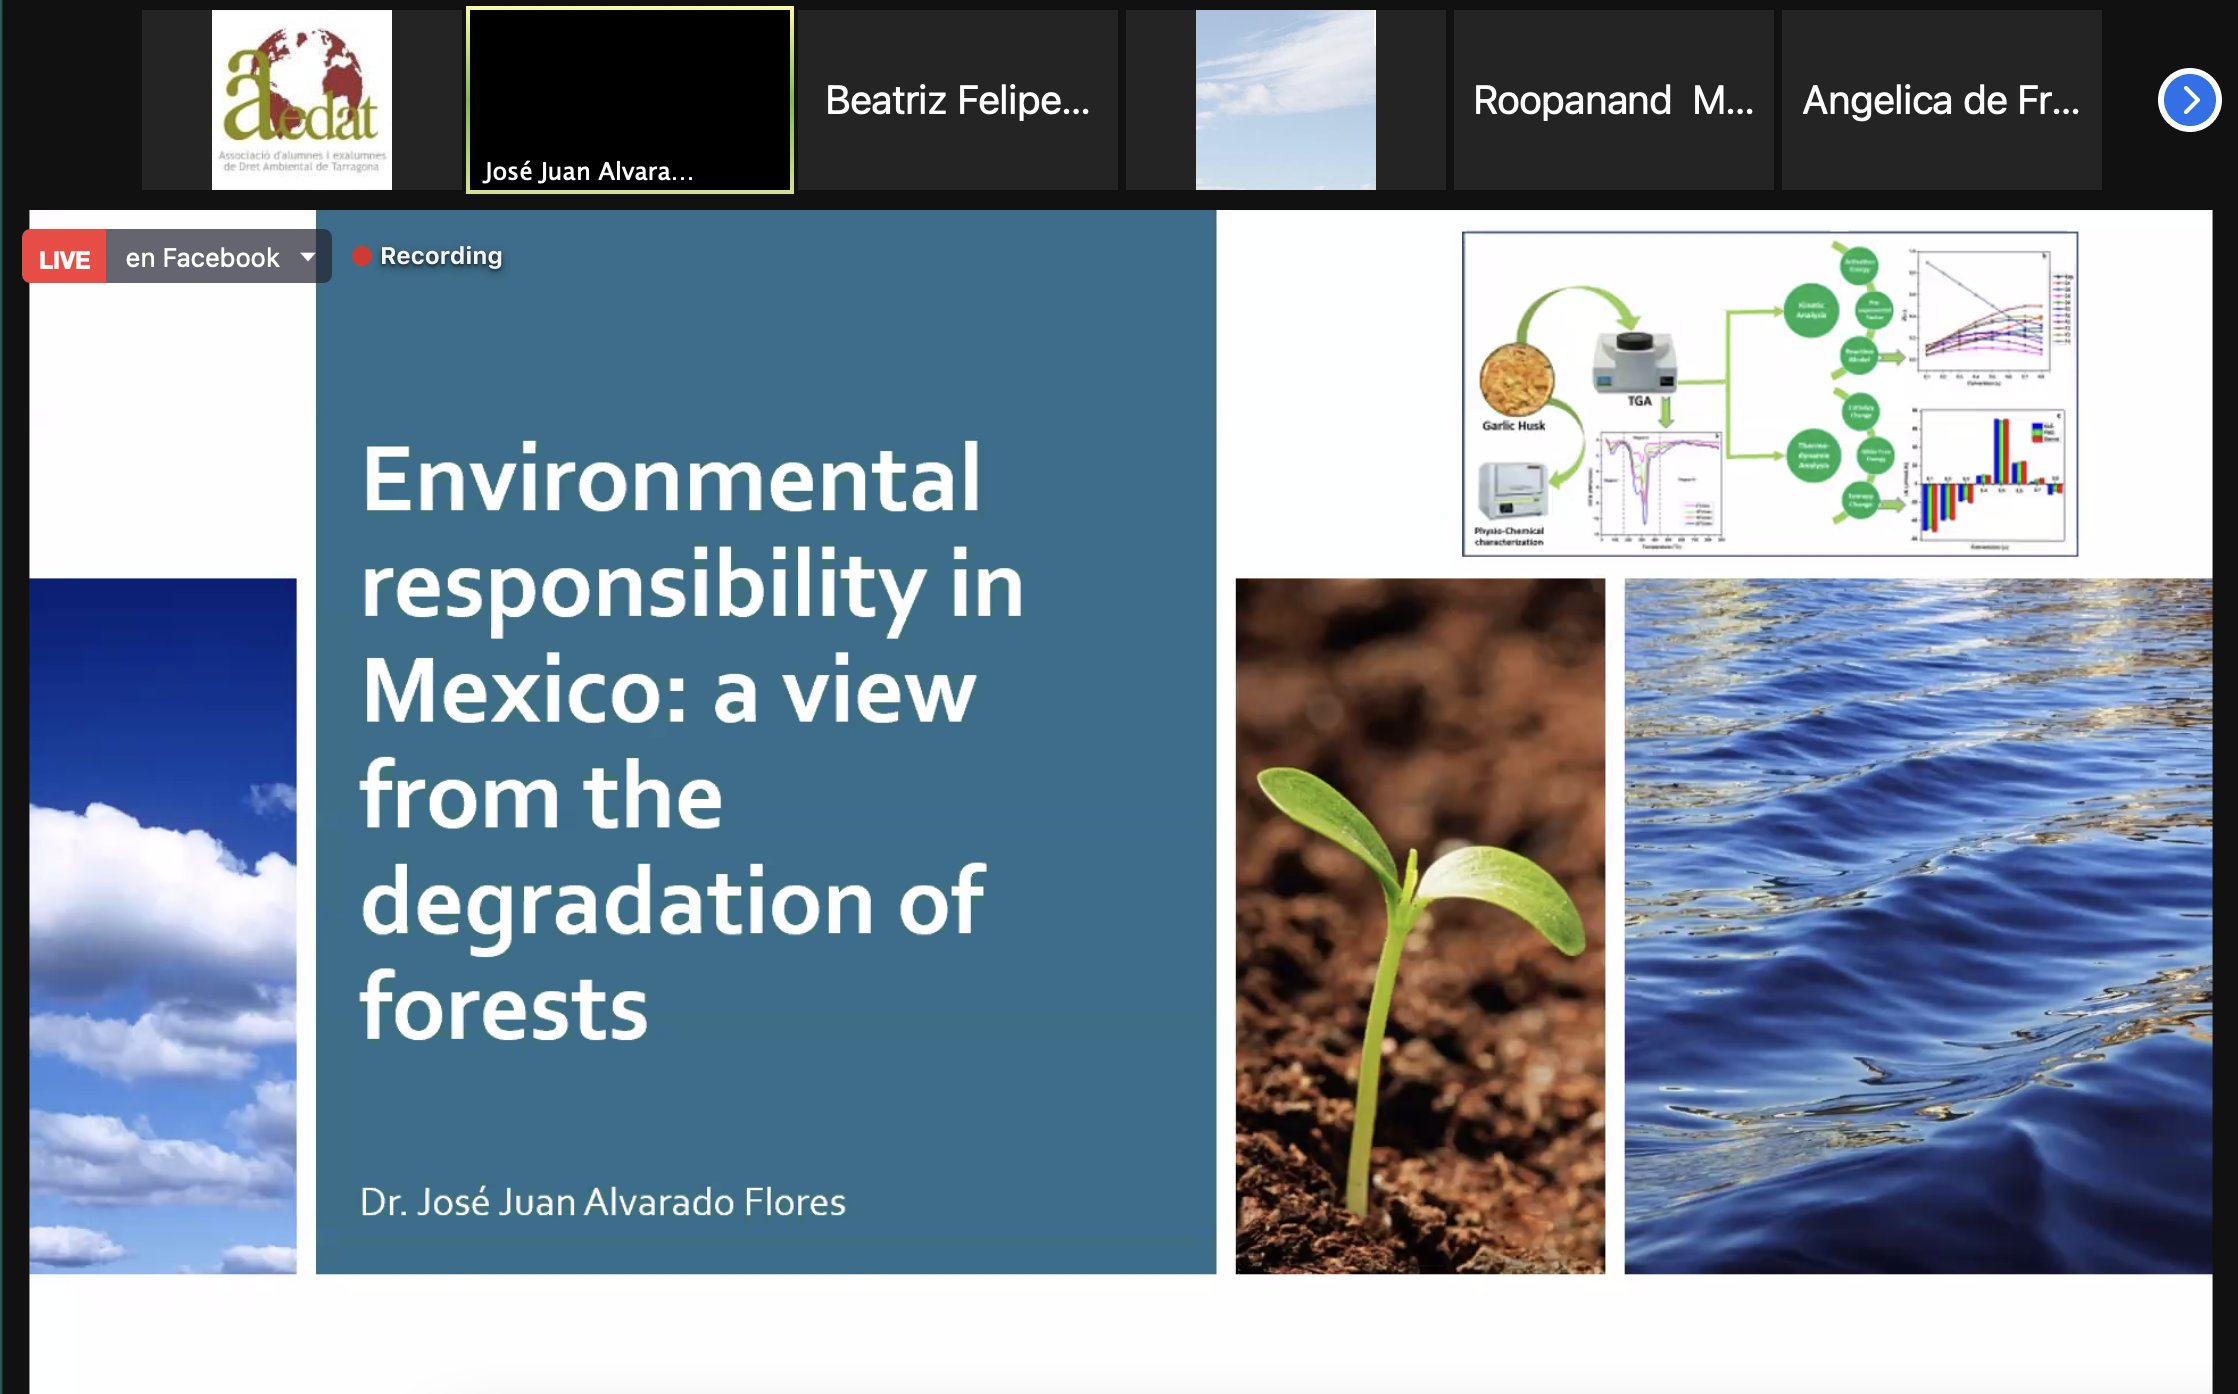
Task: Select José Juan Alvara... speaker tile
Action: [x=630, y=100]
